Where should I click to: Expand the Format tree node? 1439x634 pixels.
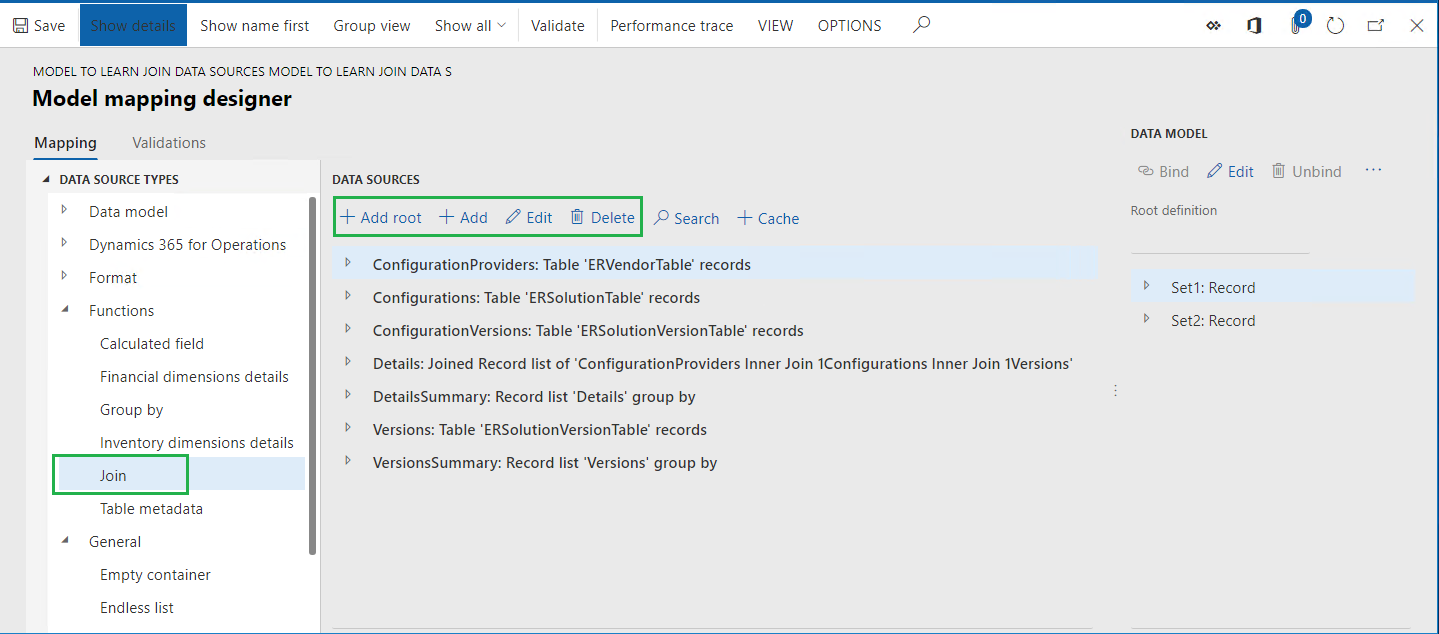[64, 276]
